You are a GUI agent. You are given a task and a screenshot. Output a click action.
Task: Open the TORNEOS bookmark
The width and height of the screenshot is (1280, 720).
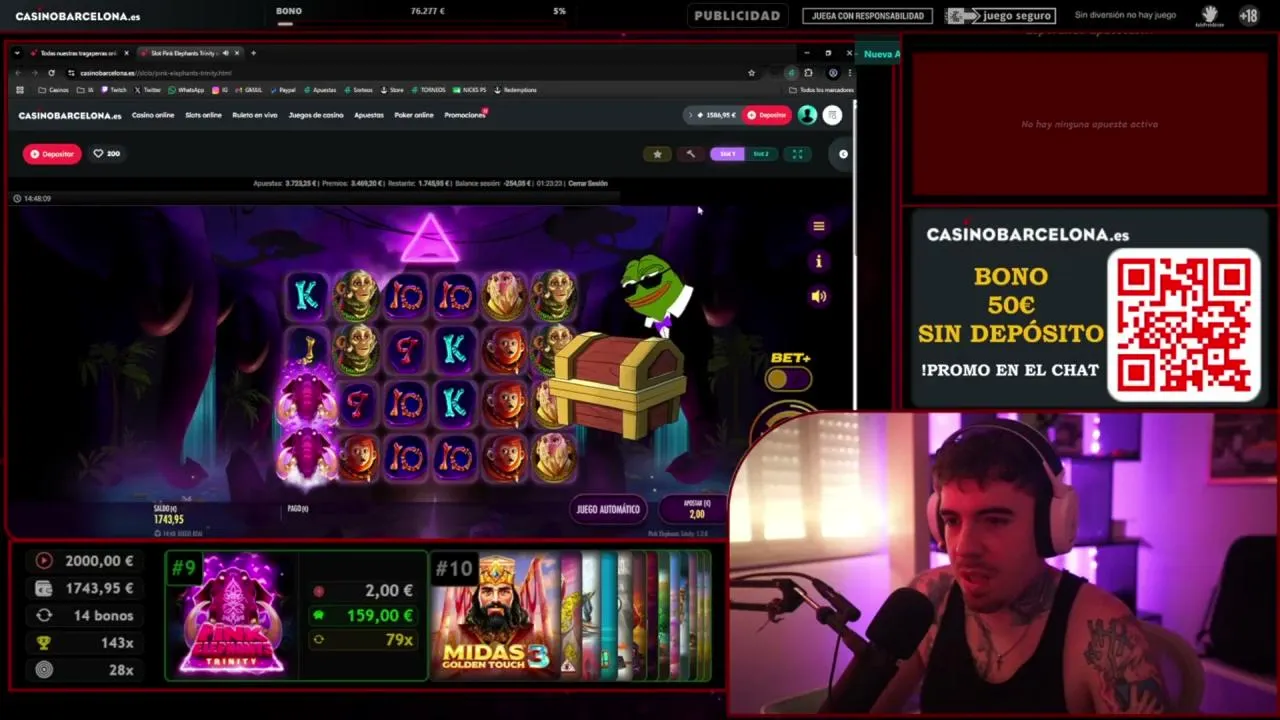[x=428, y=90]
